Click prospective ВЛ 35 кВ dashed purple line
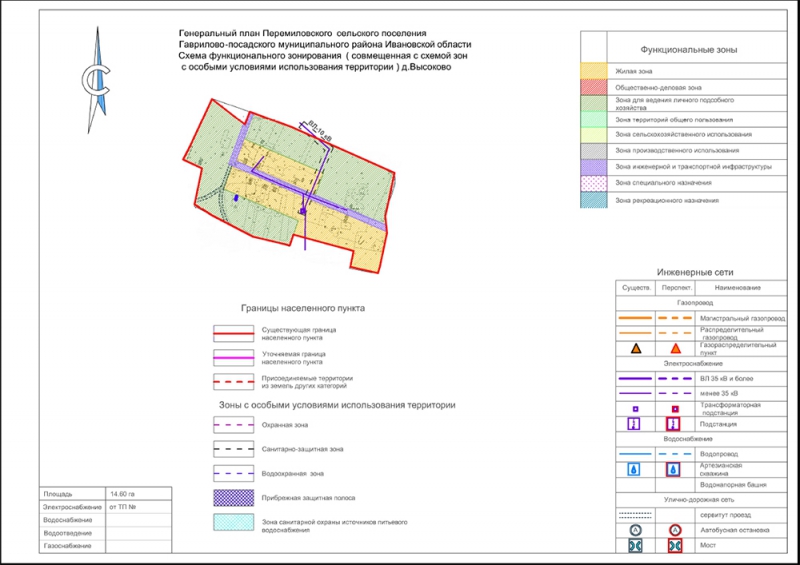 pyautogui.click(x=675, y=379)
